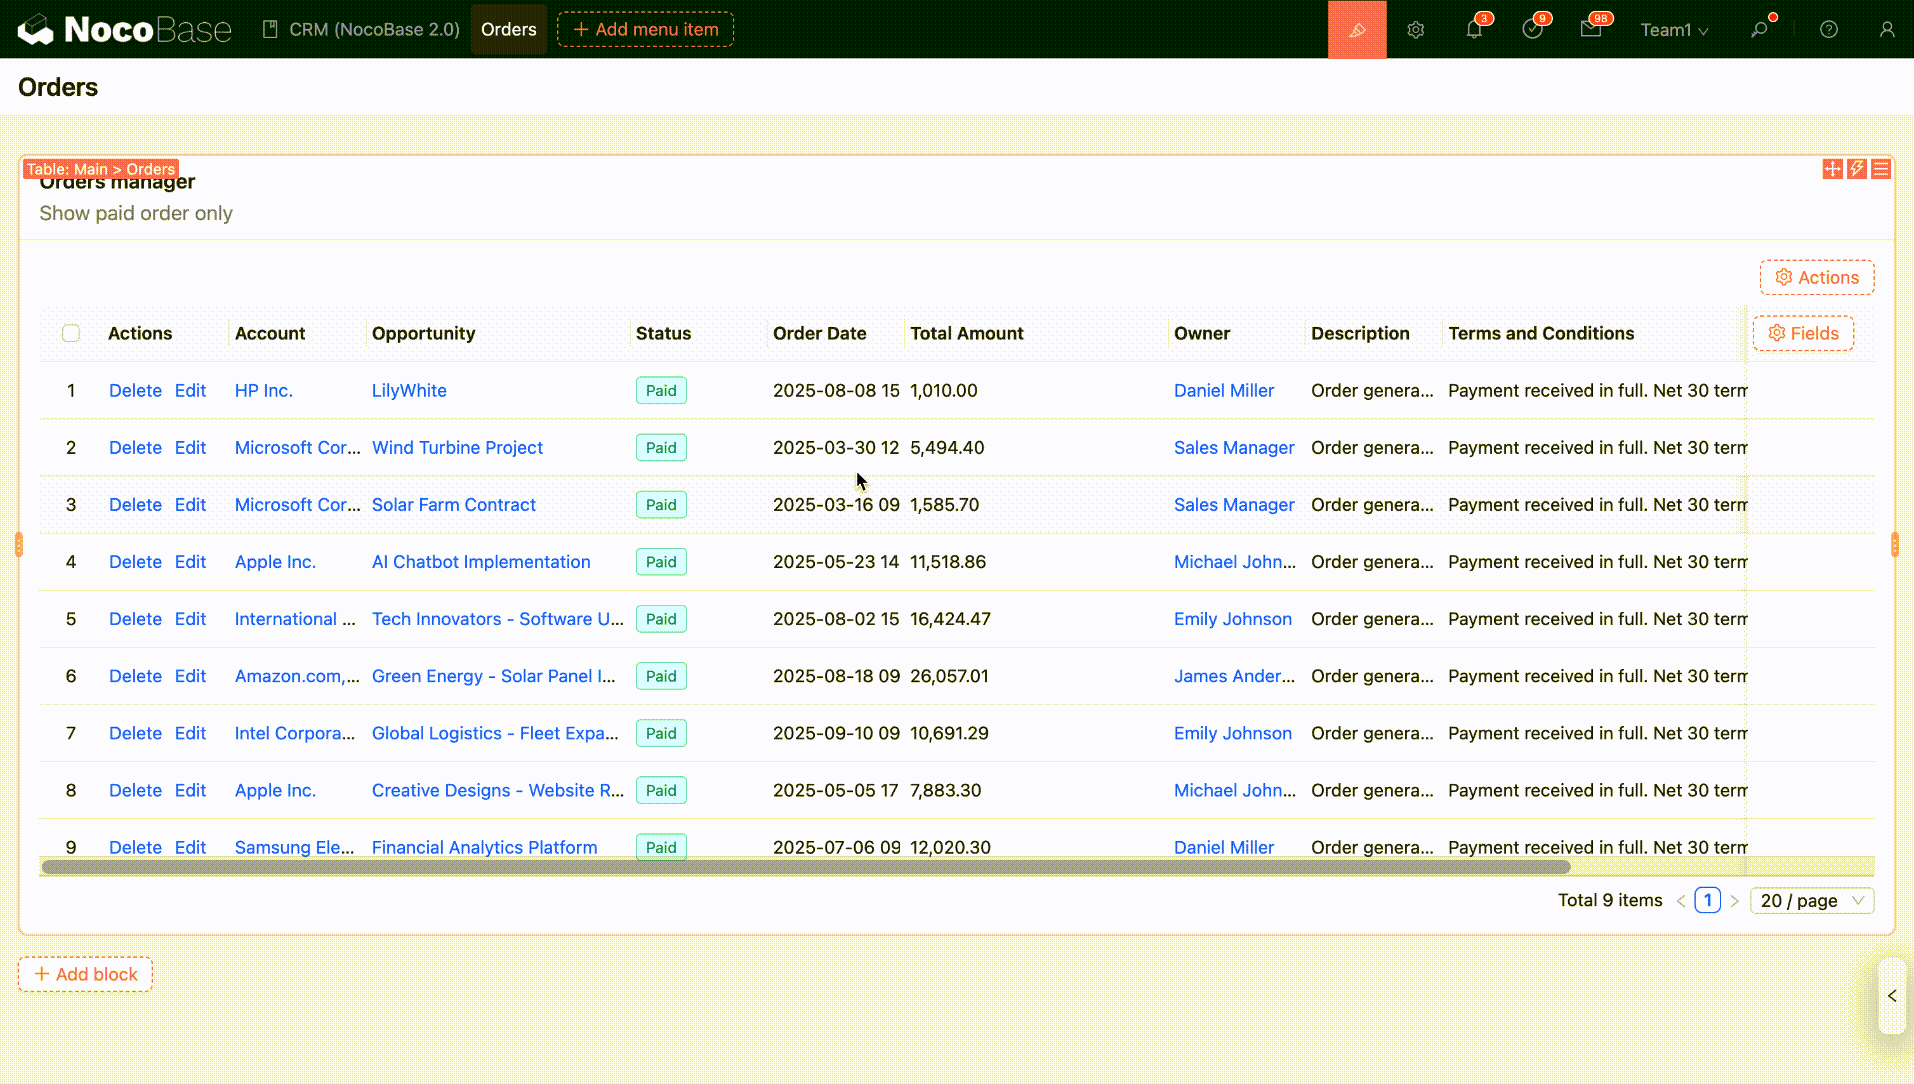Open the user profile icon
This screenshot has width=1914, height=1084.
coord(1886,30)
